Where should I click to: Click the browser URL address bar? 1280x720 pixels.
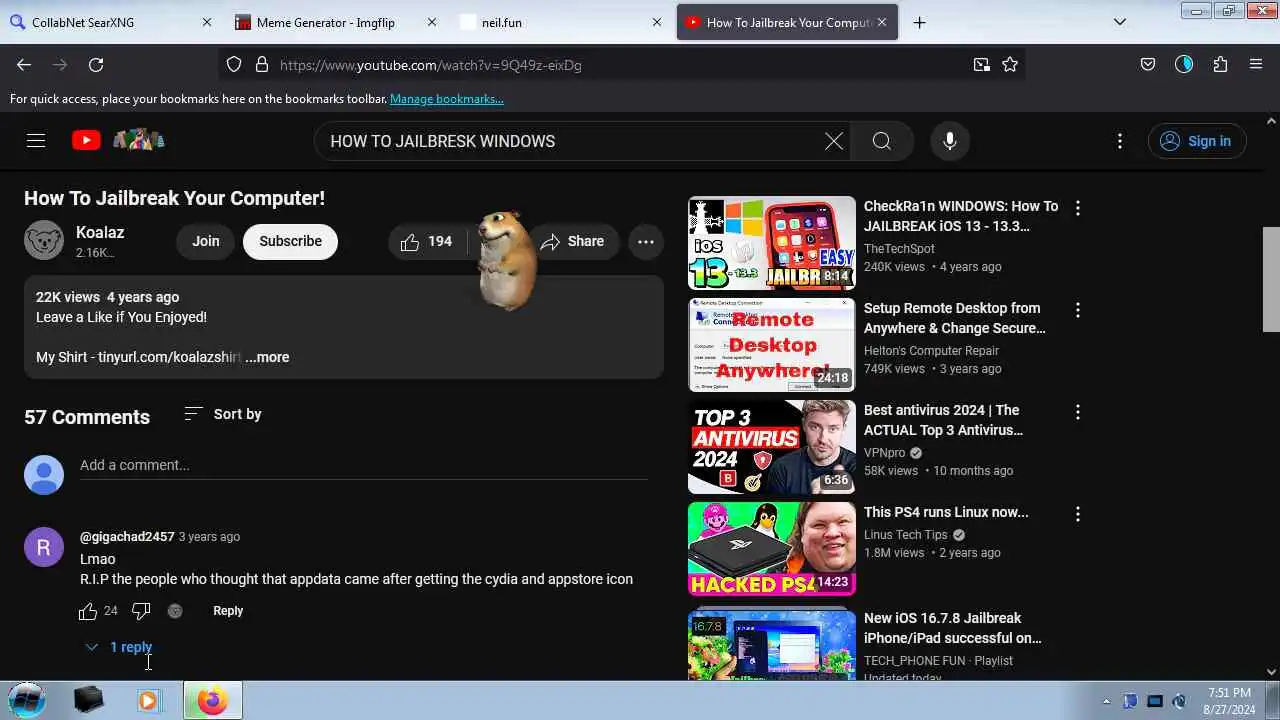(620, 65)
